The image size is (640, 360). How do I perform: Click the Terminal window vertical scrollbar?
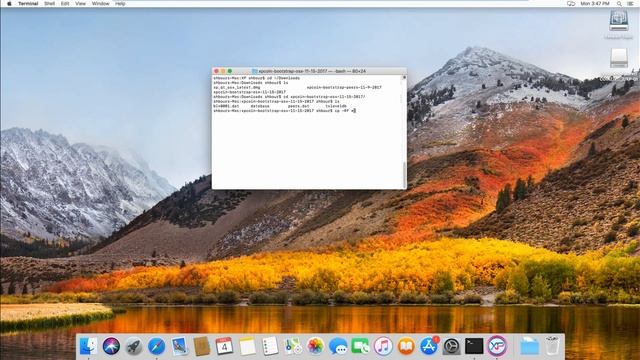pos(404,174)
